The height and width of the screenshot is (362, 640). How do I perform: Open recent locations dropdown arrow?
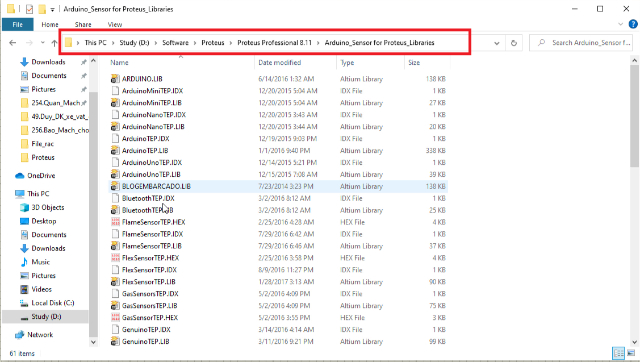42,42
